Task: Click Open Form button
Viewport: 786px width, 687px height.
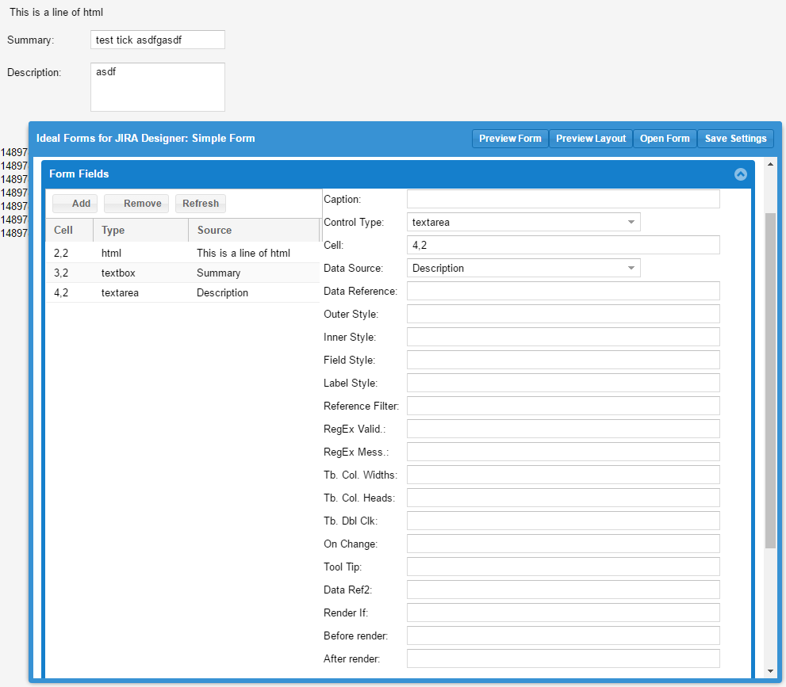Action: [x=664, y=138]
